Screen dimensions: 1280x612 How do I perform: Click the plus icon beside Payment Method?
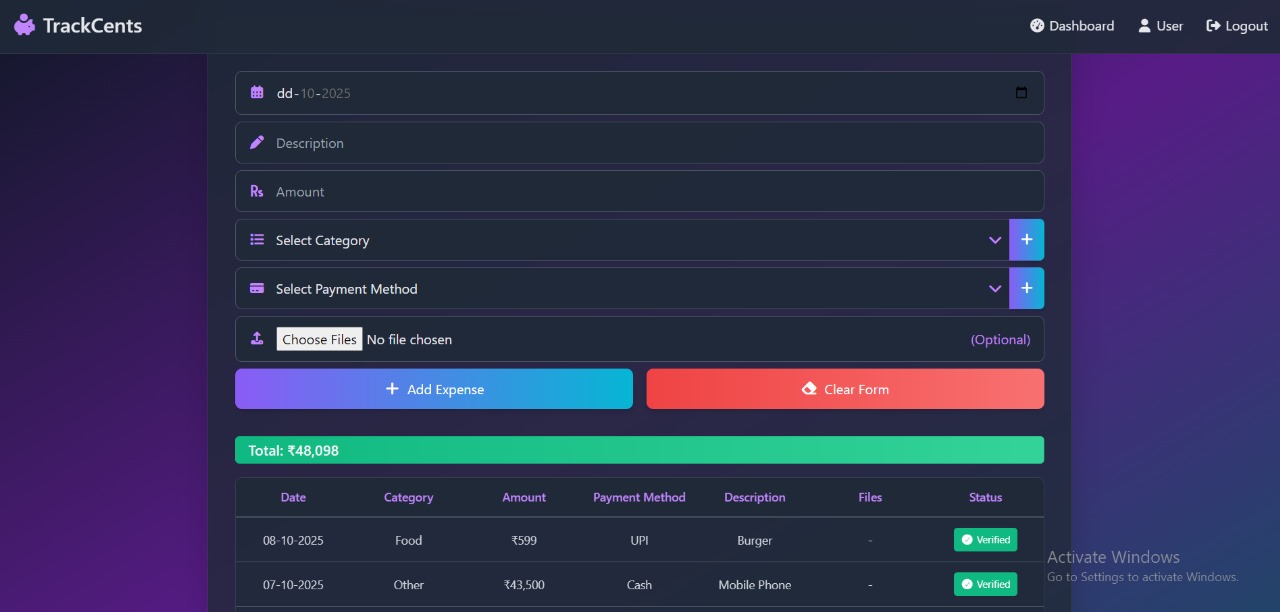(1027, 288)
